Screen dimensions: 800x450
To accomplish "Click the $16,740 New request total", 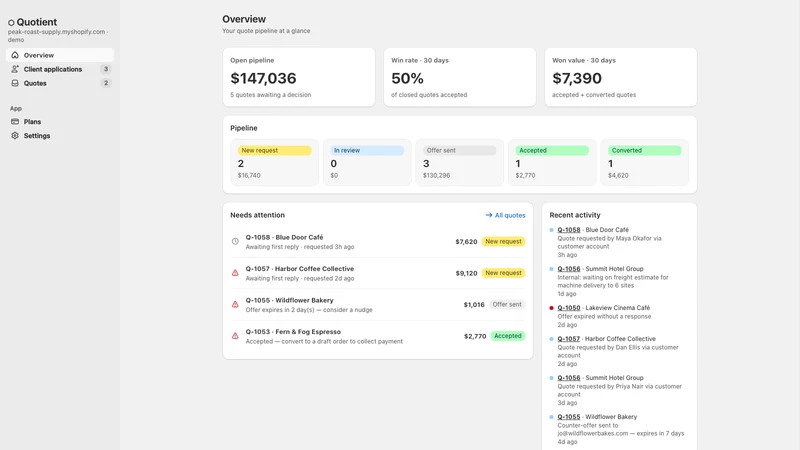I will click(249, 176).
